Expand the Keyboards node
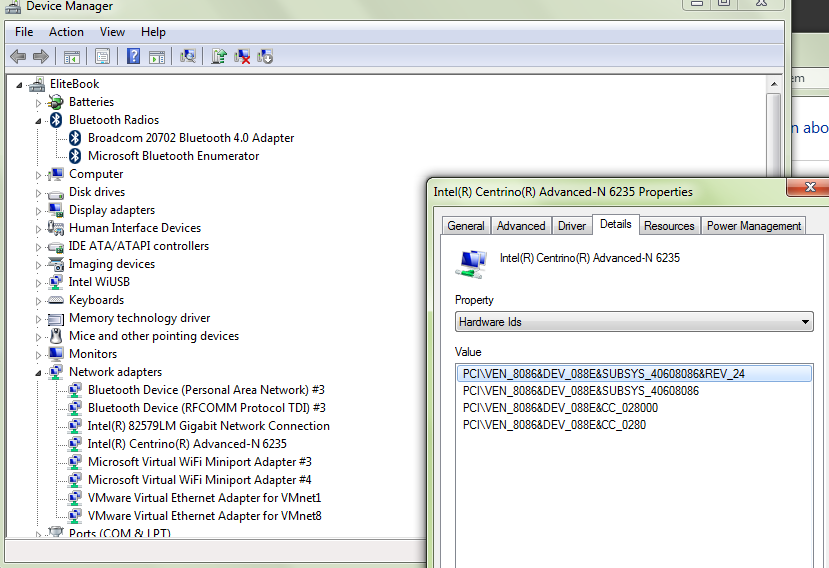 (x=38, y=301)
